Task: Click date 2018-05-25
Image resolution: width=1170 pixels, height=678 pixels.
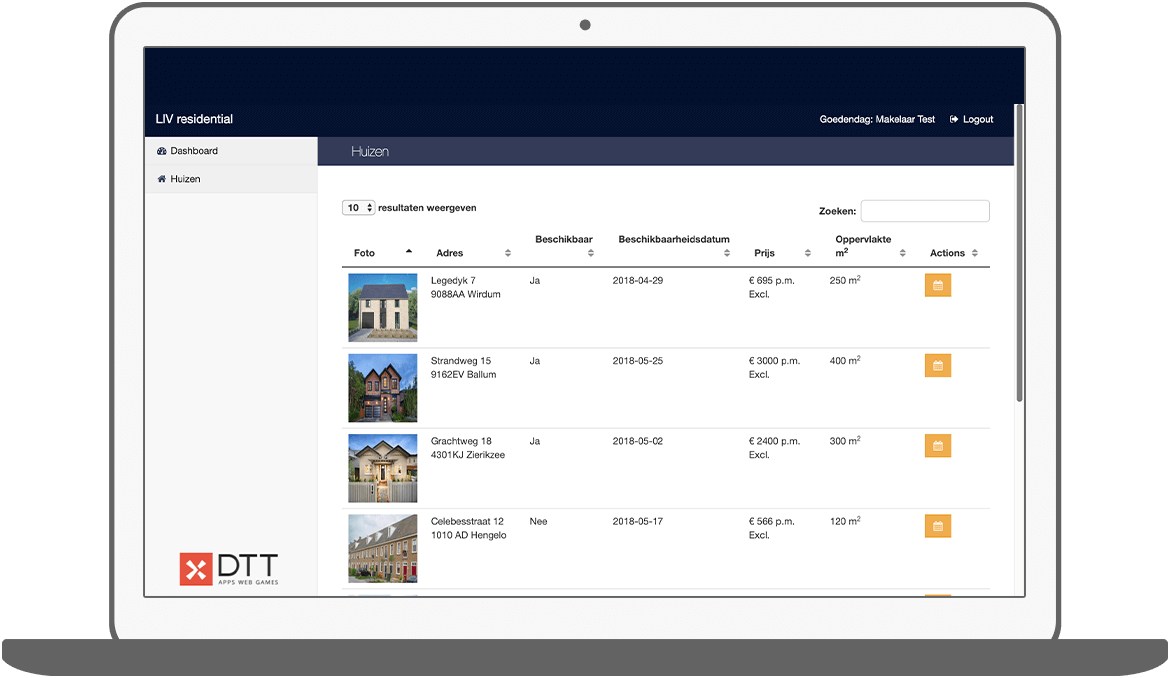Action: coord(638,361)
